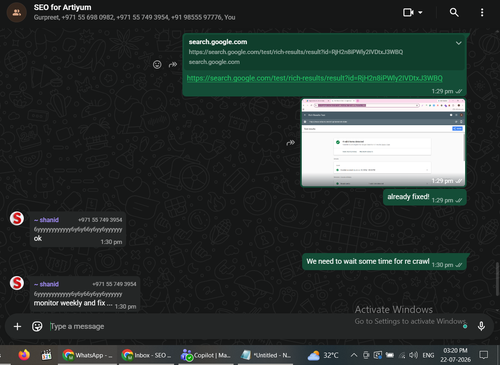Open the Windows notification center

[483, 355]
